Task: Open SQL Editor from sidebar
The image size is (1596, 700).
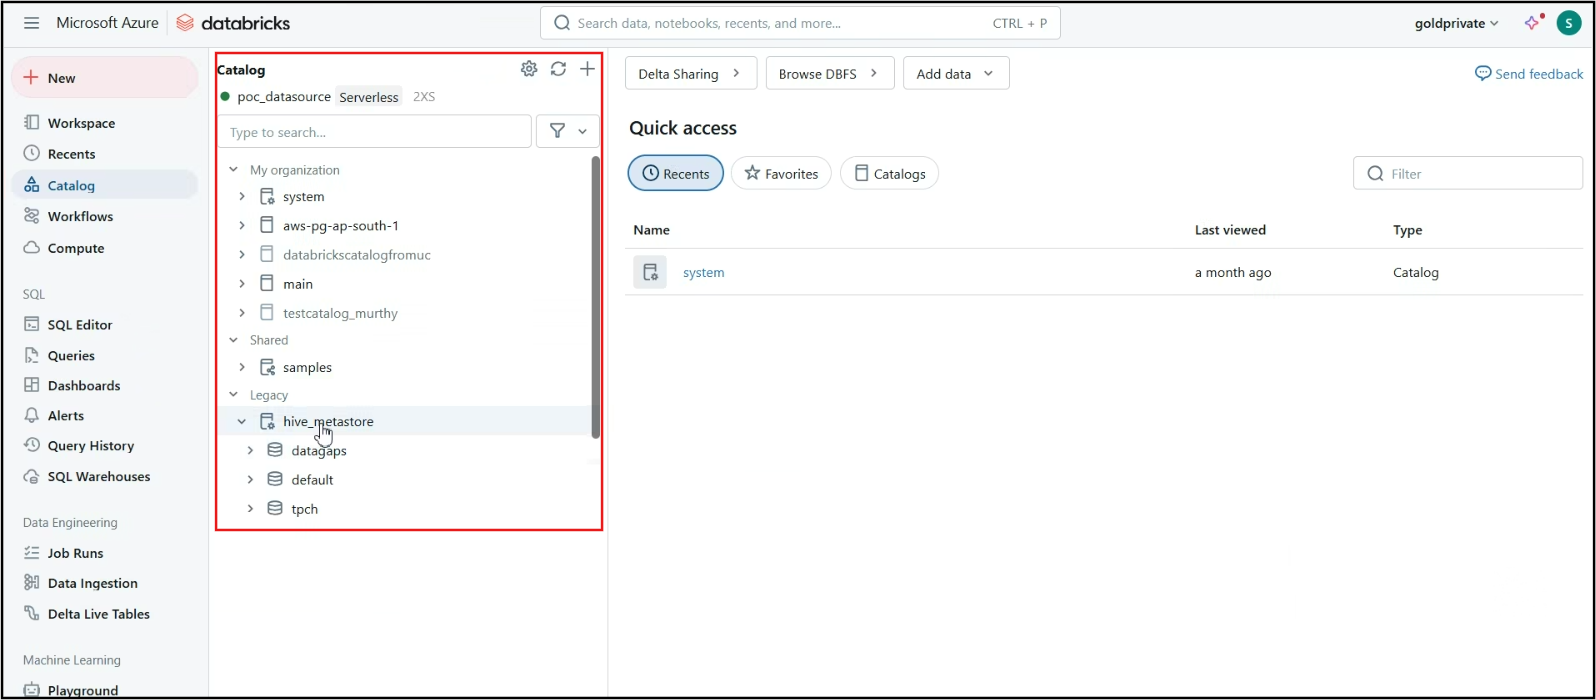Action: click(x=79, y=325)
